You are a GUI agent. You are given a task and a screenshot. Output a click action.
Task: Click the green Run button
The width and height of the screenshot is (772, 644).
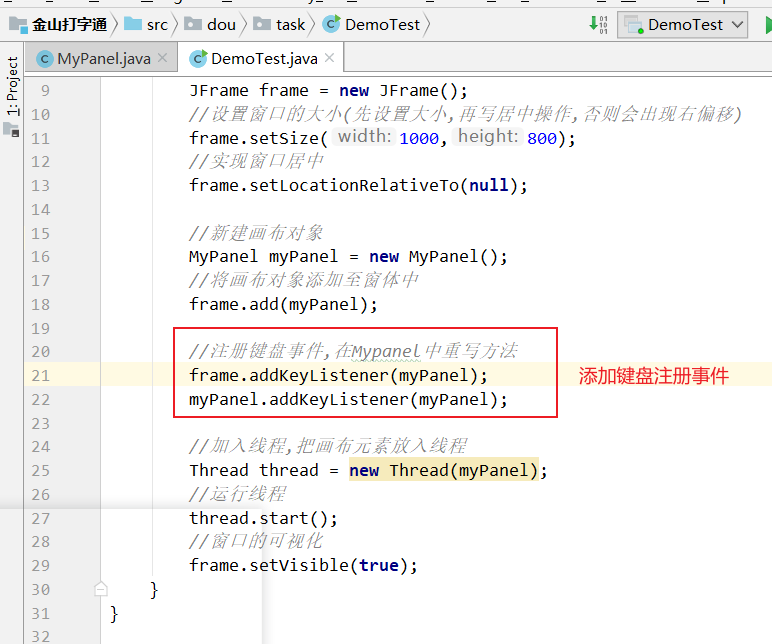pyautogui.click(x=768, y=25)
